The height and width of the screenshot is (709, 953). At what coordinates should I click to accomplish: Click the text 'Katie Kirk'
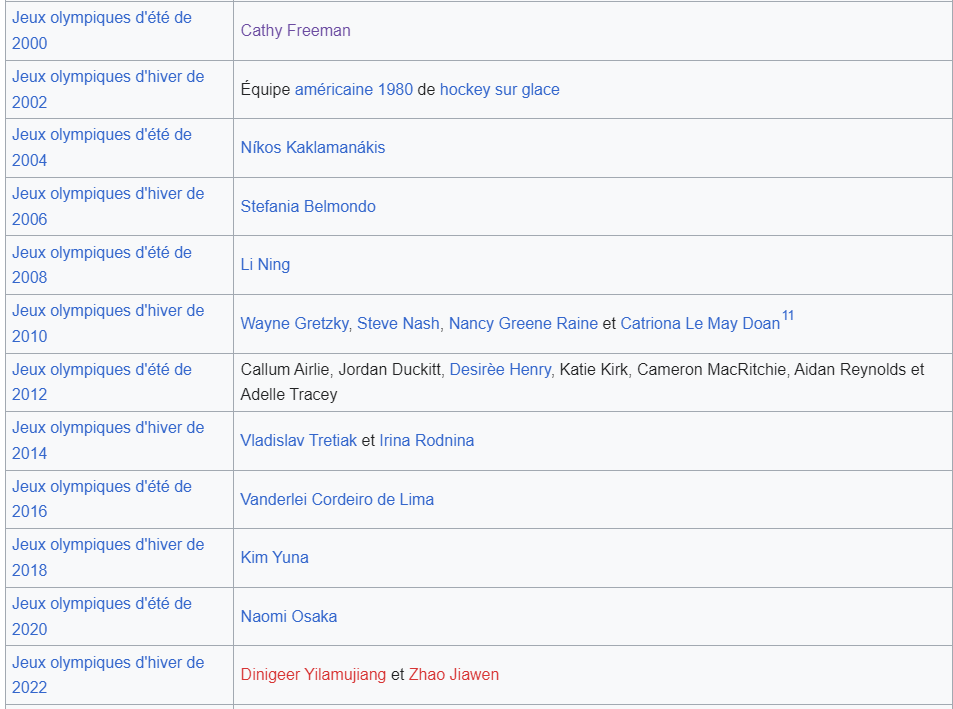point(593,369)
